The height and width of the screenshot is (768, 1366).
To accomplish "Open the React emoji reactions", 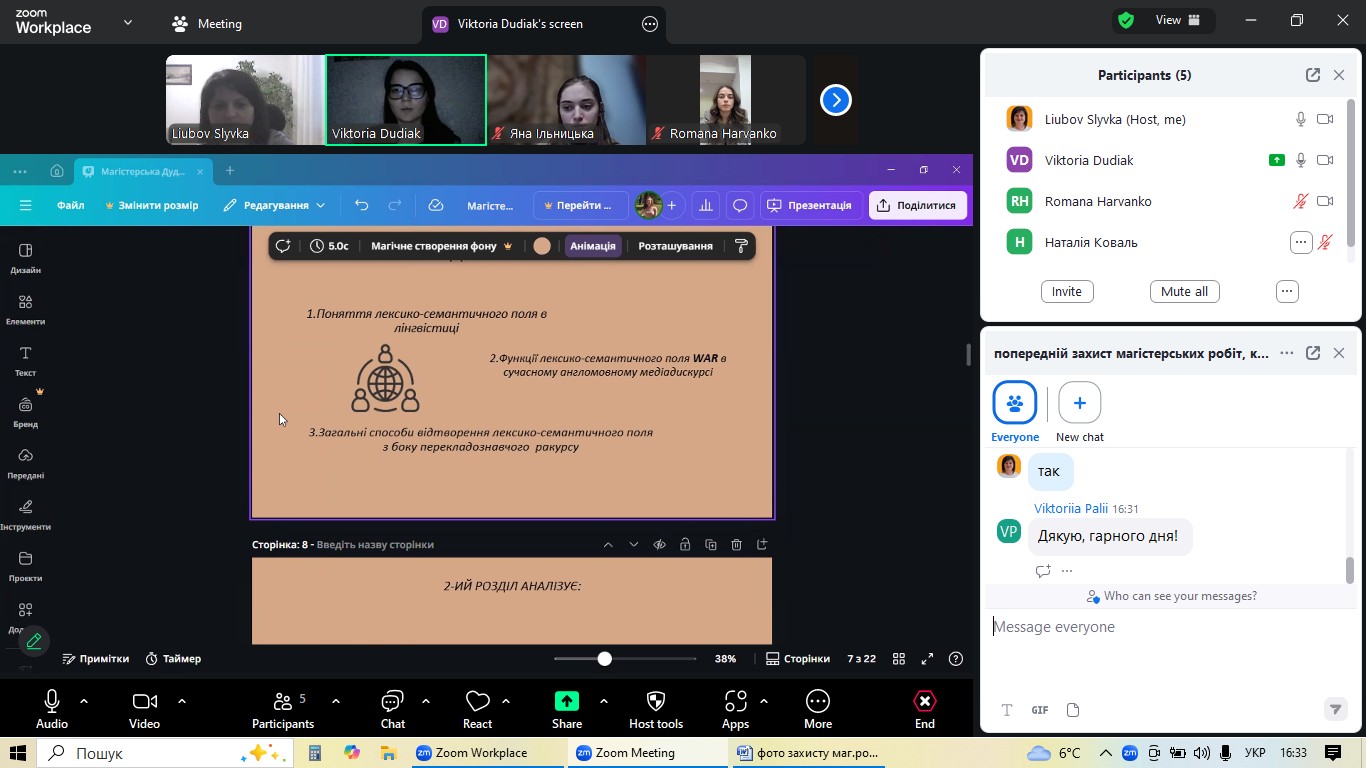I will pyautogui.click(x=477, y=702).
